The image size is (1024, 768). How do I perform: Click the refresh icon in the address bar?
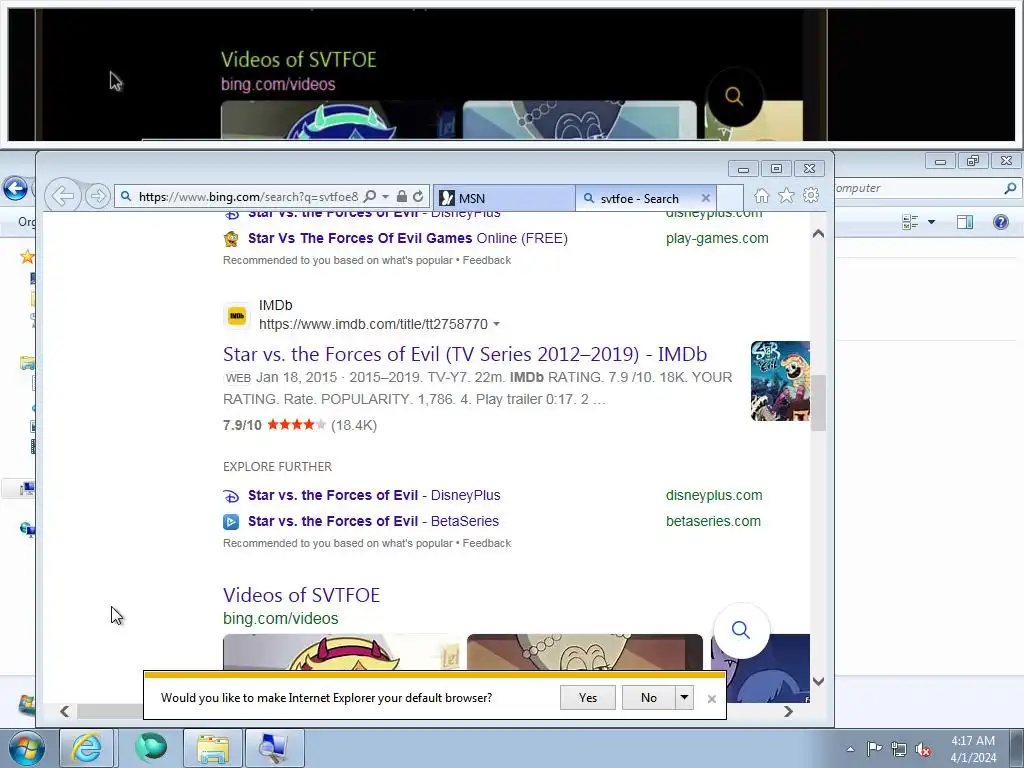pos(418,196)
